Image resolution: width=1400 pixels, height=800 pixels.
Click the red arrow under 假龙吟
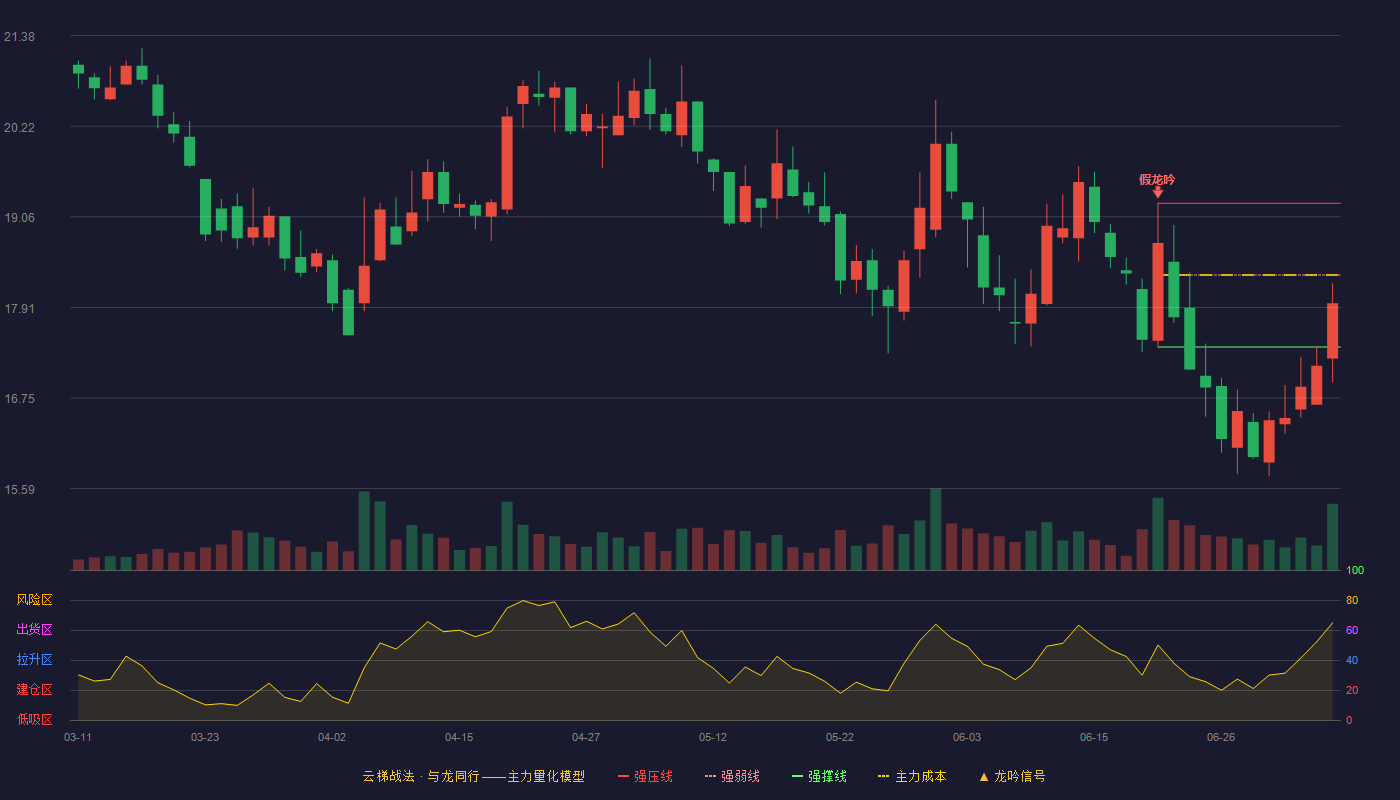(1158, 192)
